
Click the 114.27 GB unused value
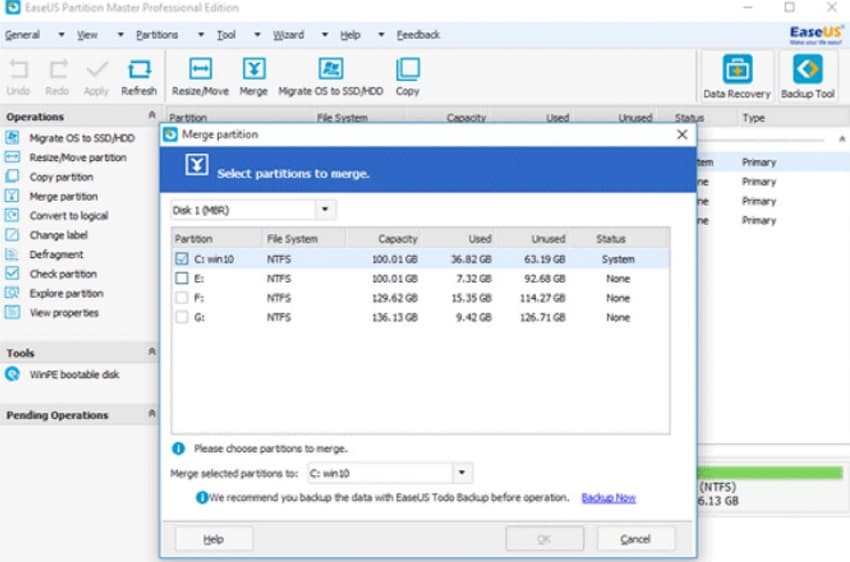[542, 298]
